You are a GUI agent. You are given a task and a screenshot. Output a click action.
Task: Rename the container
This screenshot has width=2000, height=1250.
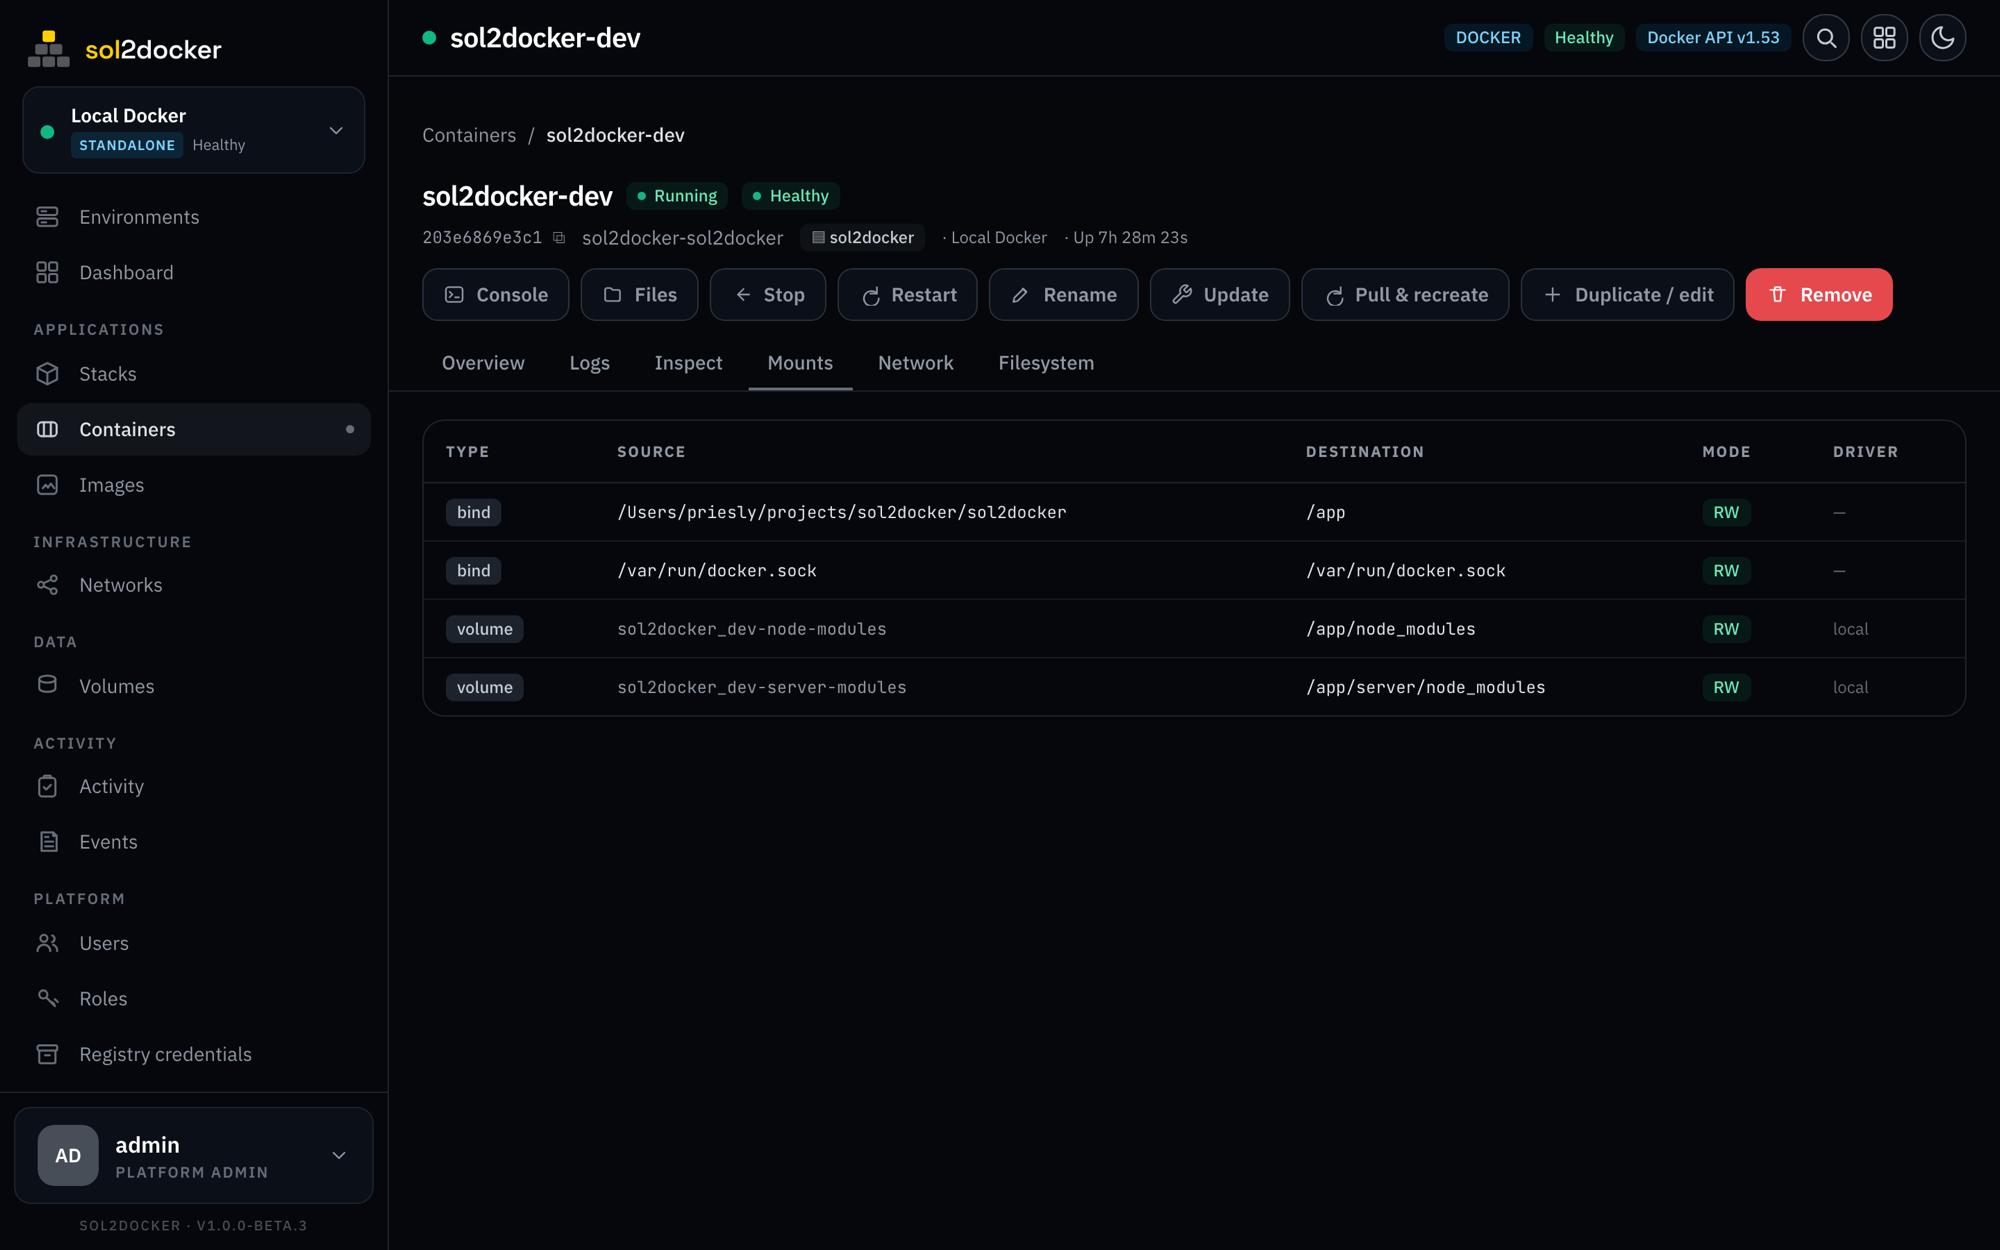click(x=1064, y=295)
